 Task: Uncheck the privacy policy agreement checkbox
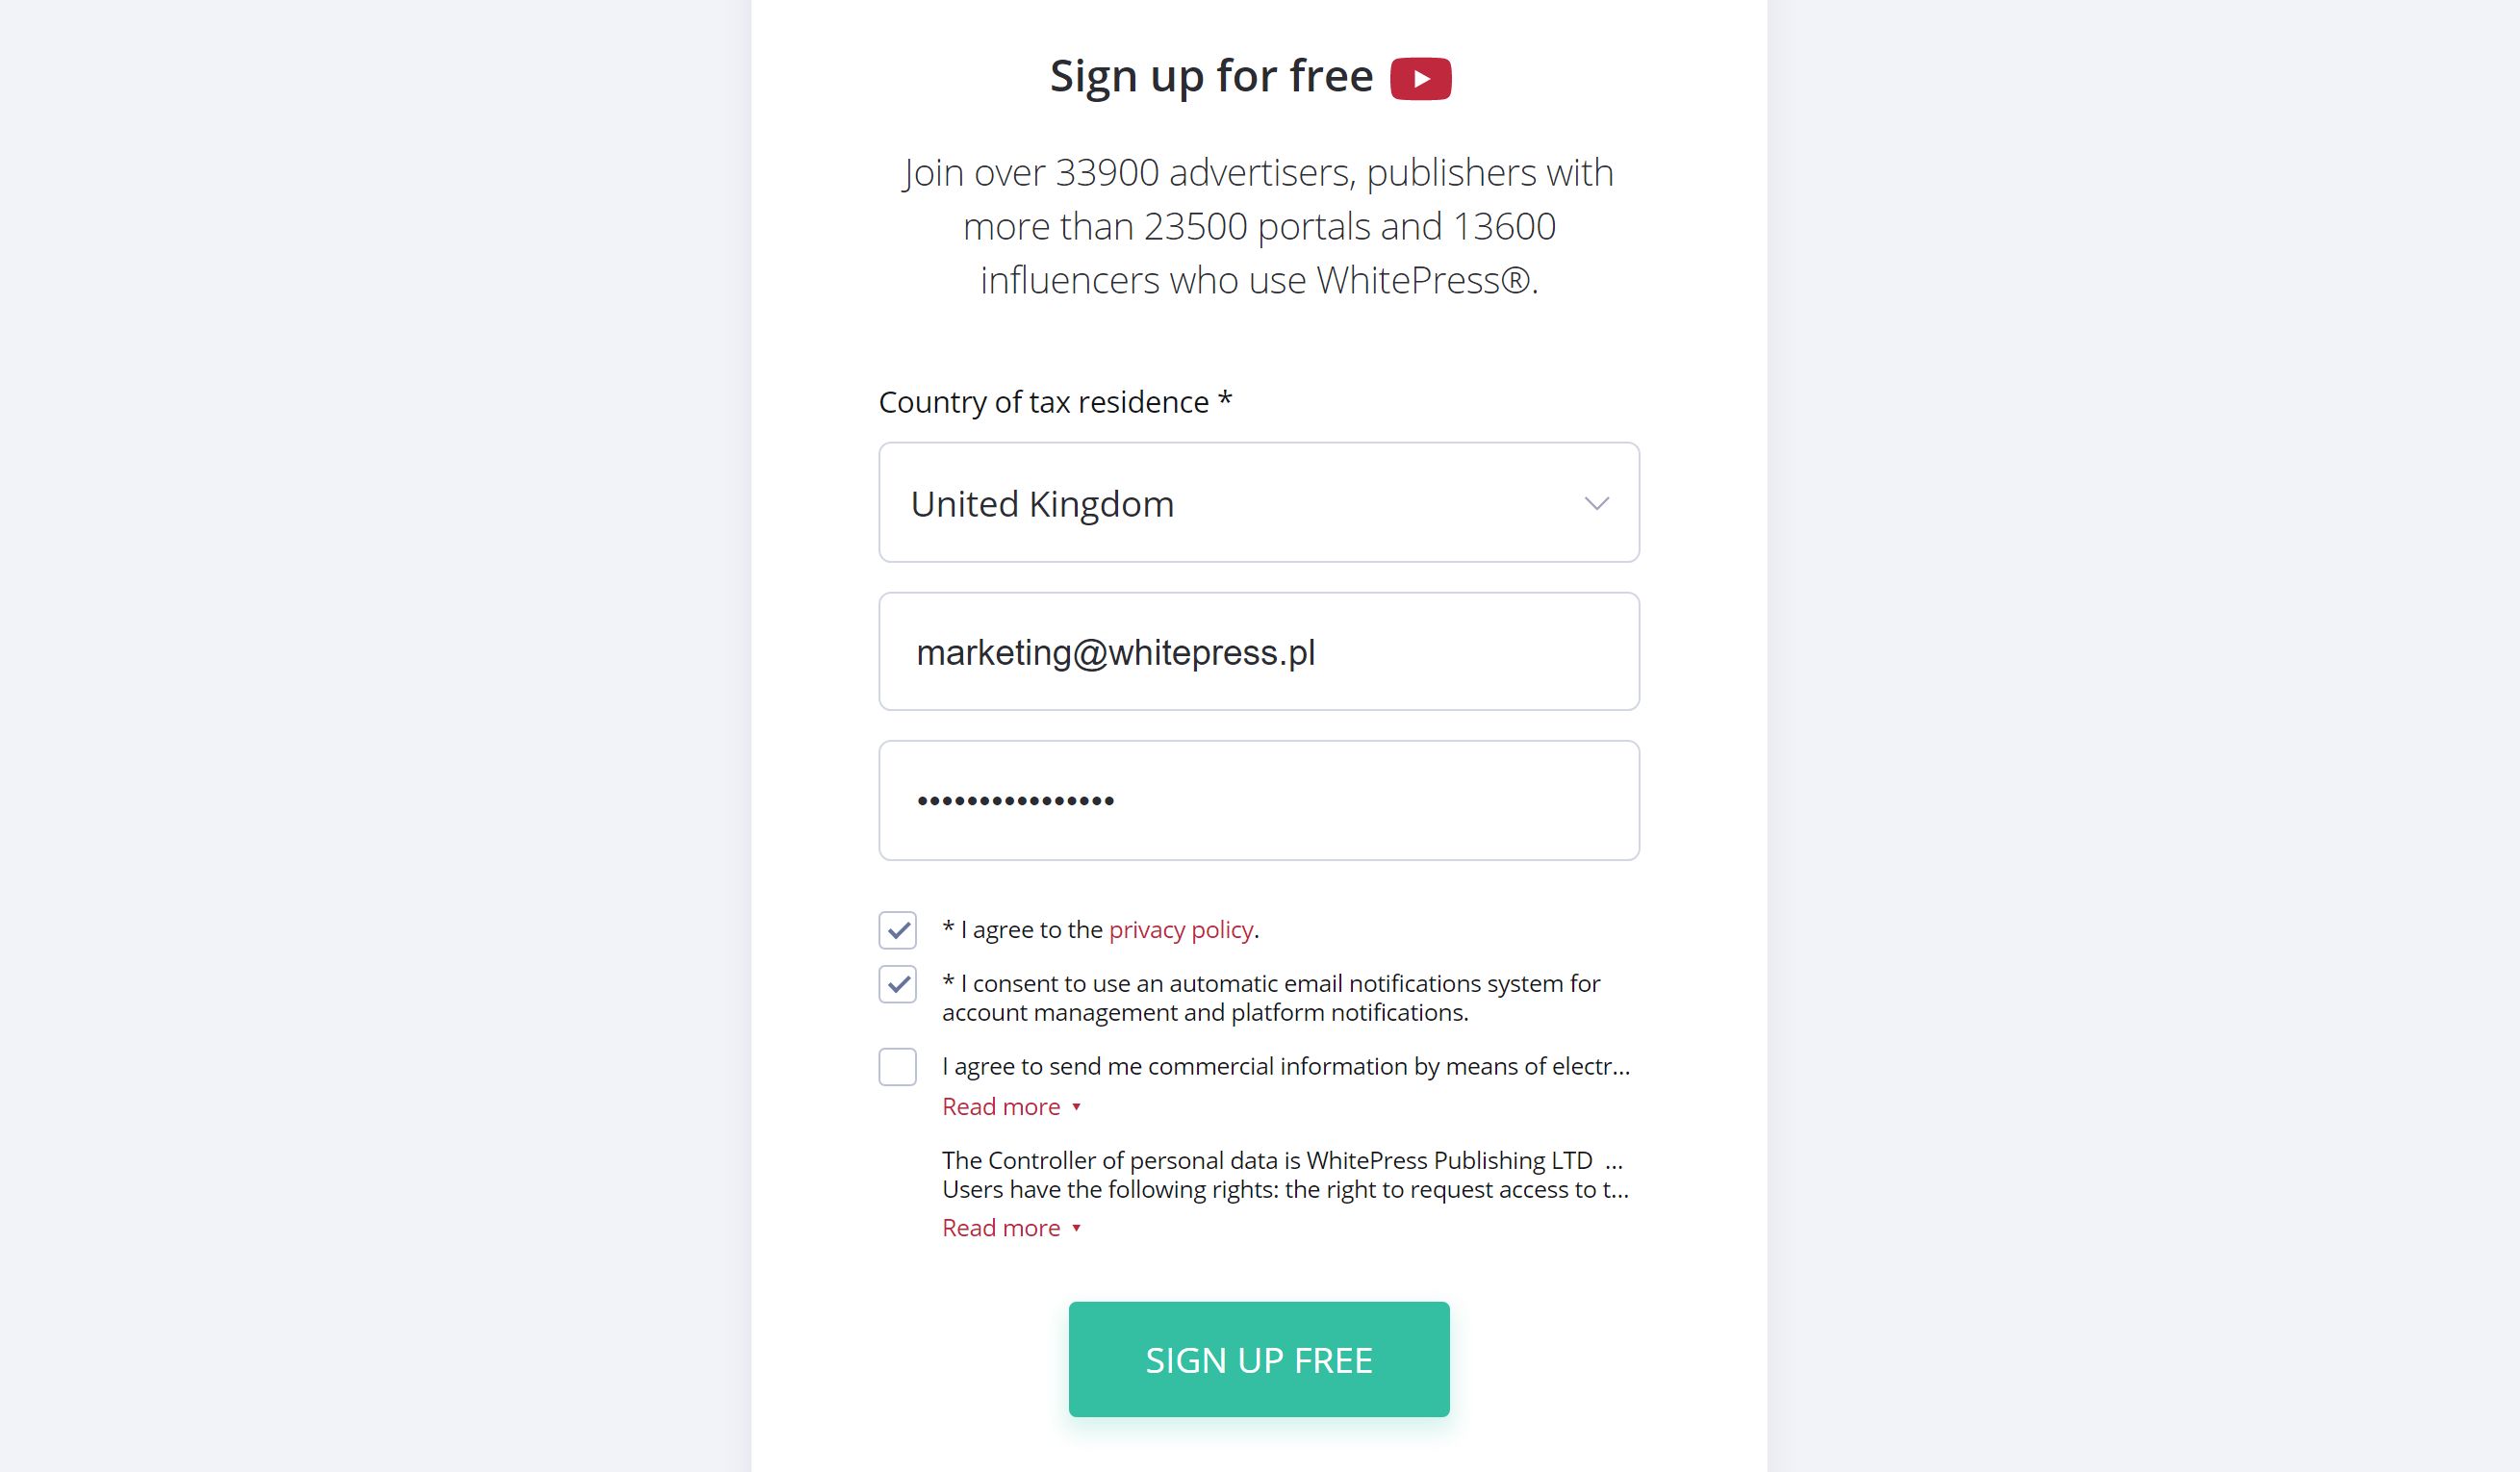click(x=897, y=930)
